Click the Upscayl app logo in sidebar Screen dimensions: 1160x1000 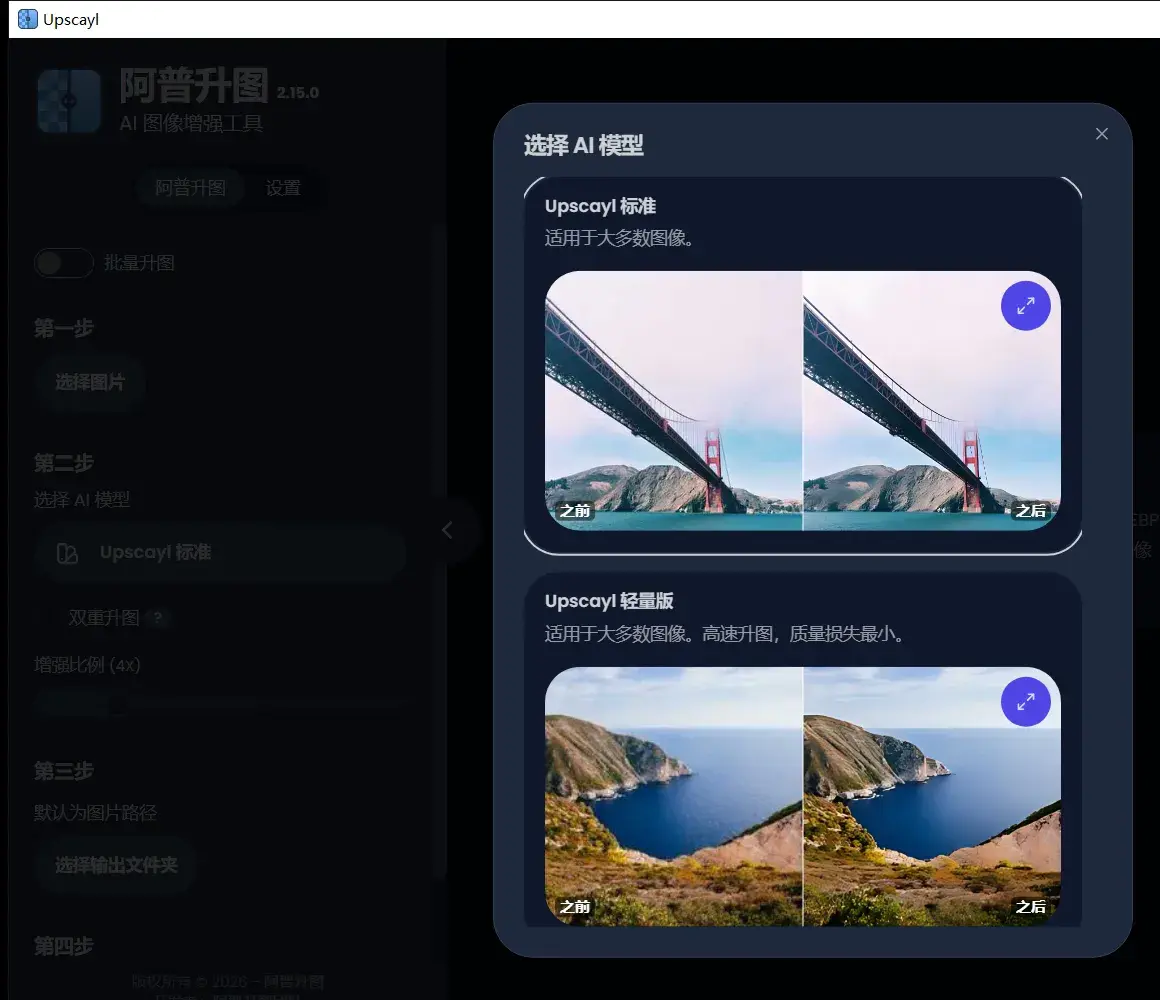[x=69, y=101]
